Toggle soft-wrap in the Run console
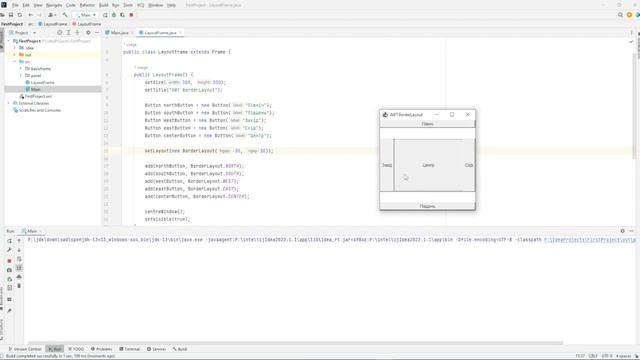Viewport: 640px width, 360px height. tap(19, 259)
